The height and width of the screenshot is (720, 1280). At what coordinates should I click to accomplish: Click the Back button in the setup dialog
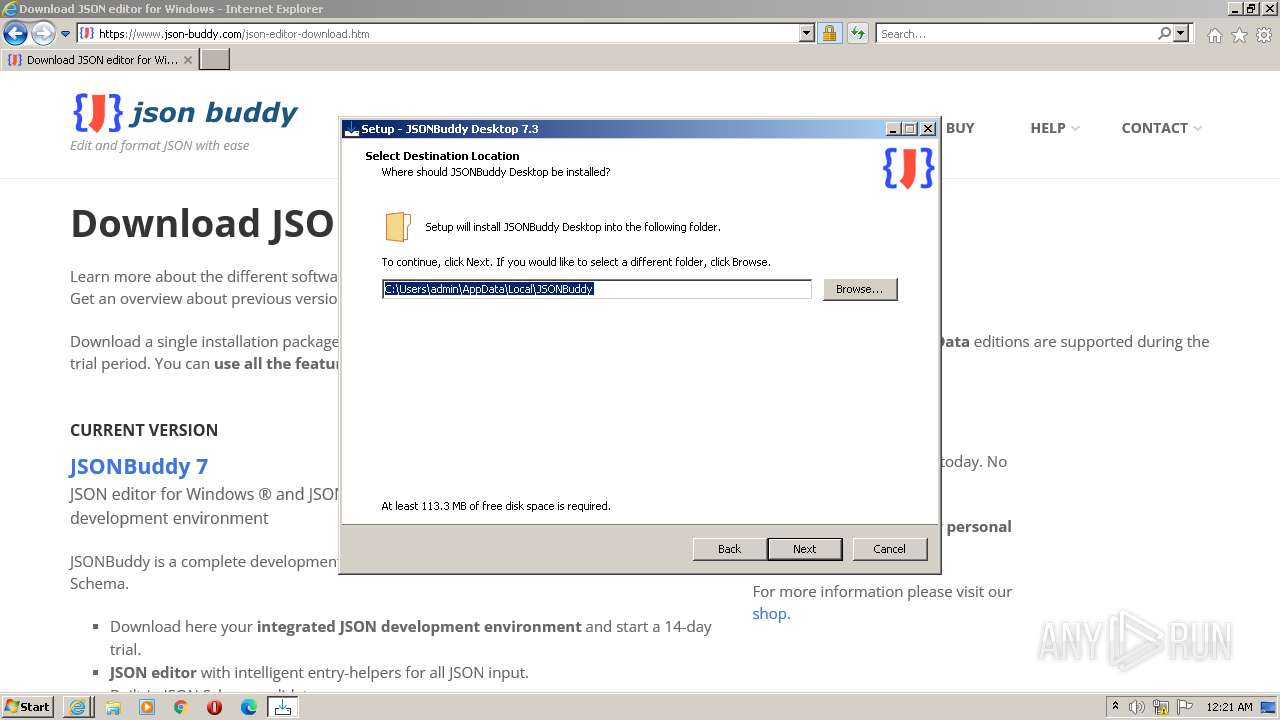[729, 549]
